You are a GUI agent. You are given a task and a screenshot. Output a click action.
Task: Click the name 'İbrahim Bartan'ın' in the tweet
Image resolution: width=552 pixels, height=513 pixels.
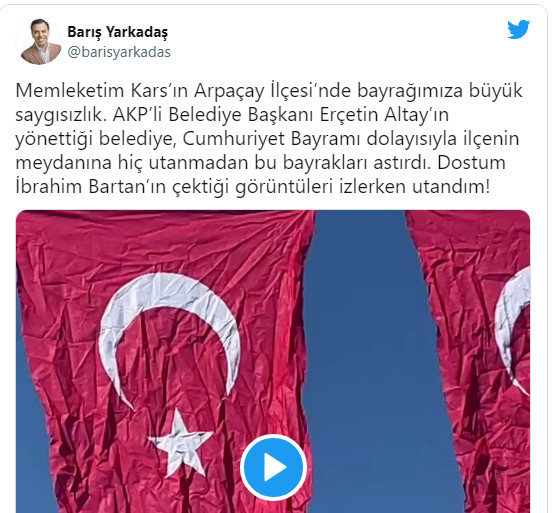click(x=91, y=187)
